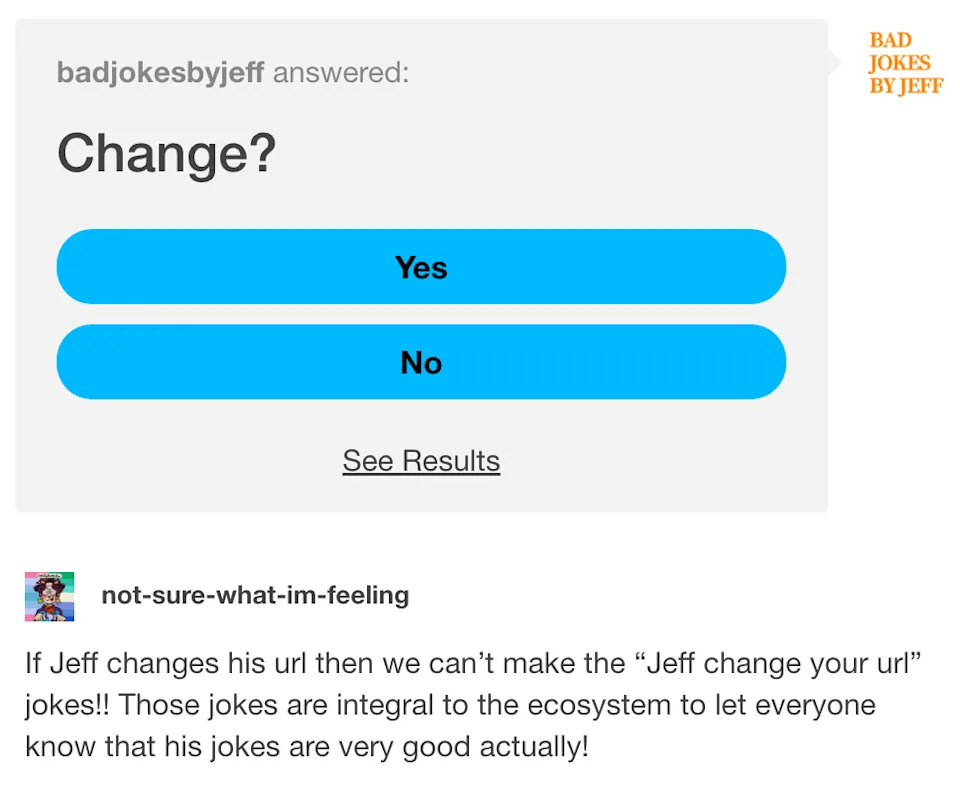Click the "answered:" label beside badjokesbyjeff
This screenshot has width=960, height=797.
point(341,73)
